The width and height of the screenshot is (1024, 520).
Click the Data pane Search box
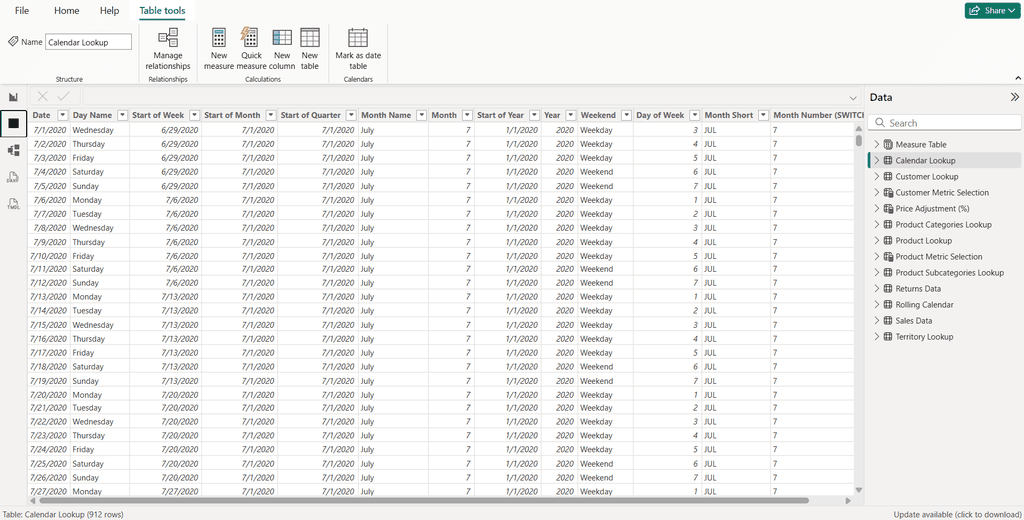coord(950,123)
